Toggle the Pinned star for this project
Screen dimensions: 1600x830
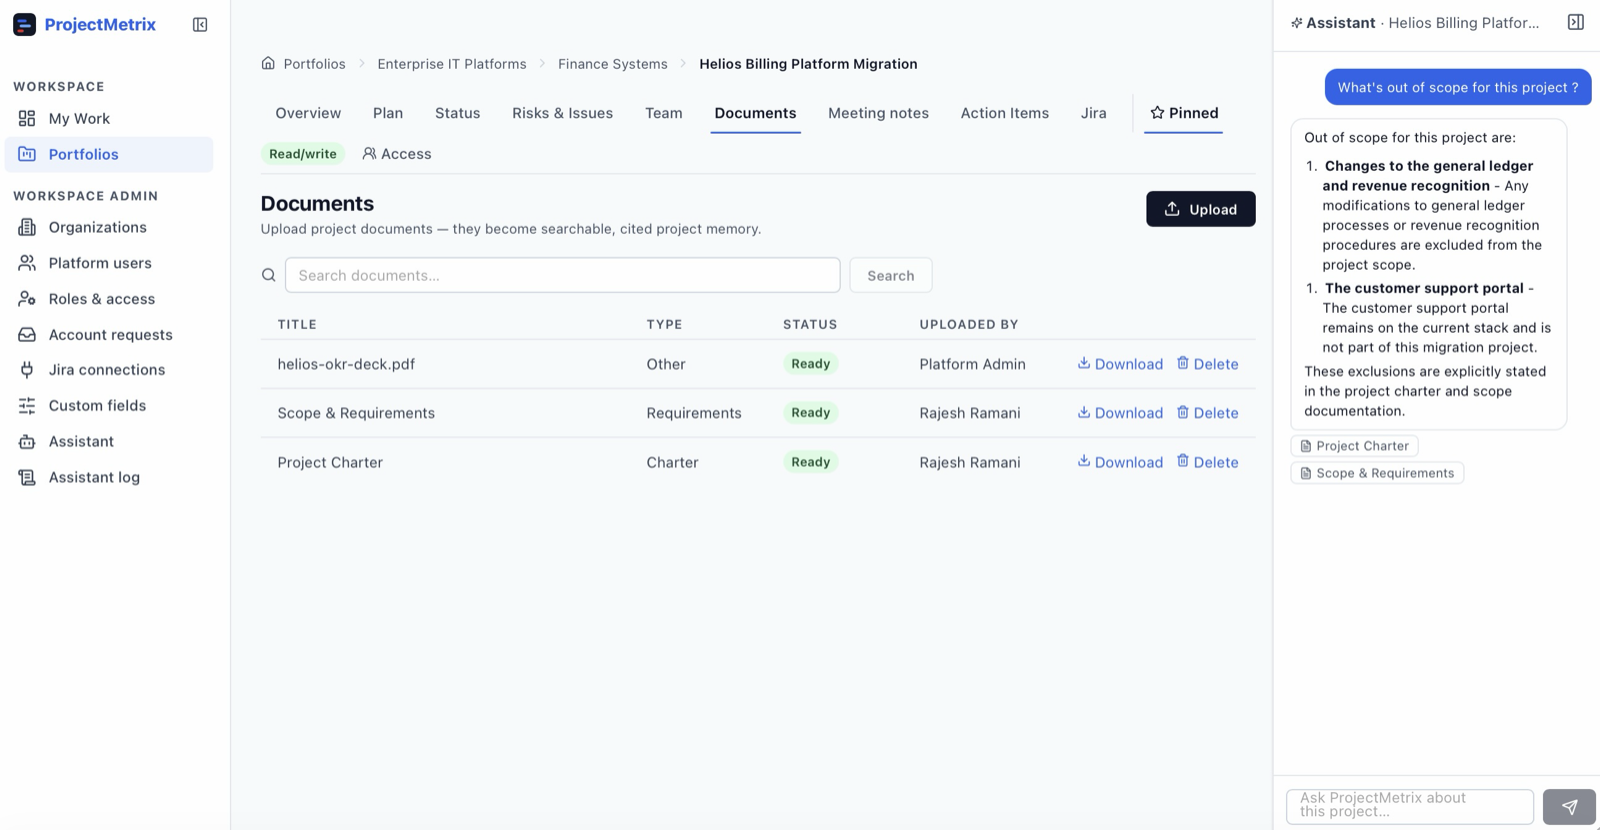pos(1184,113)
